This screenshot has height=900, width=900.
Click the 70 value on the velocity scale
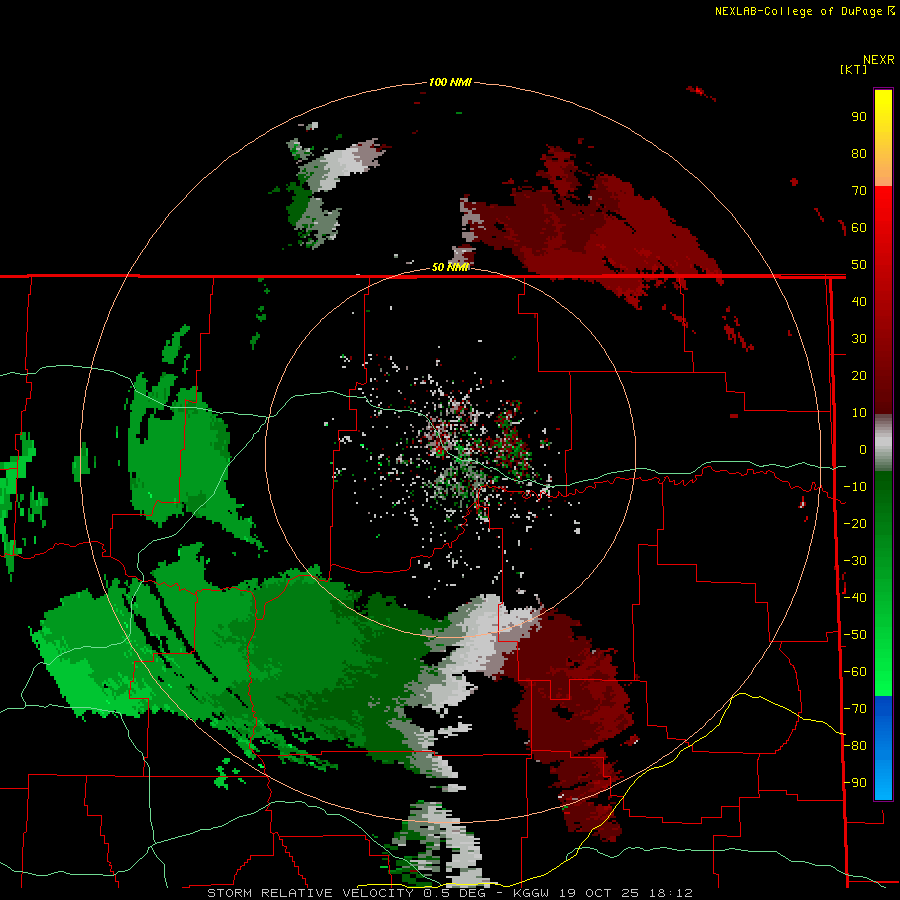click(x=859, y=191)
